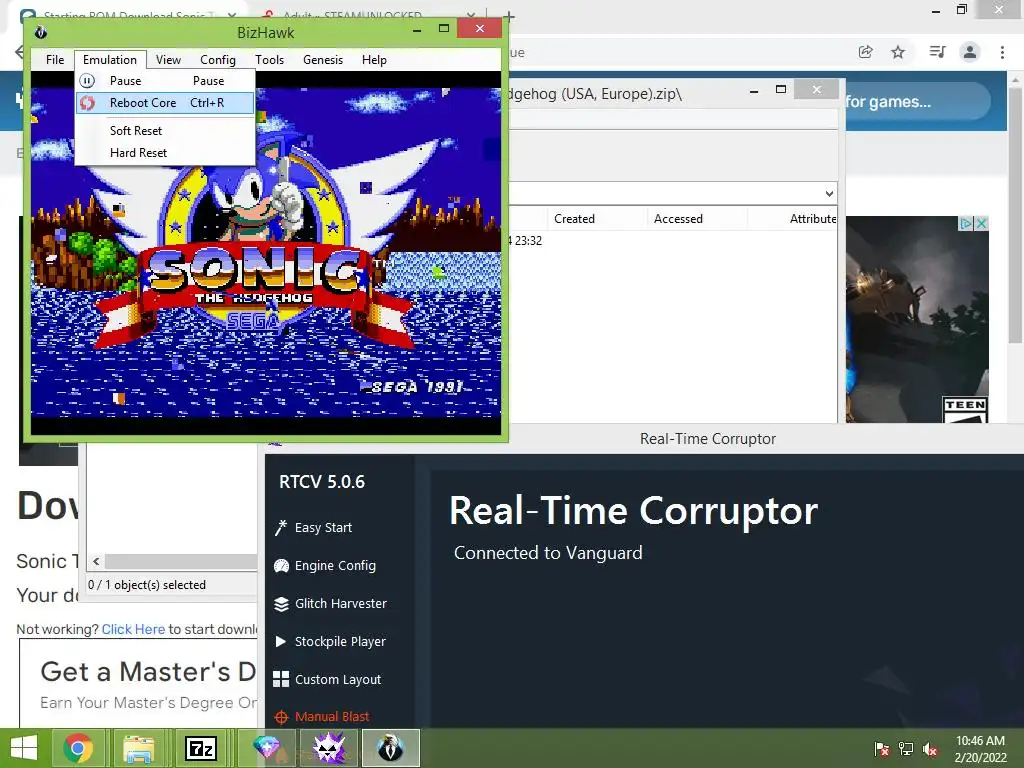The image size is (1024, 768).
Task: Open the gem icon app in taskbar
Action: 266,748
